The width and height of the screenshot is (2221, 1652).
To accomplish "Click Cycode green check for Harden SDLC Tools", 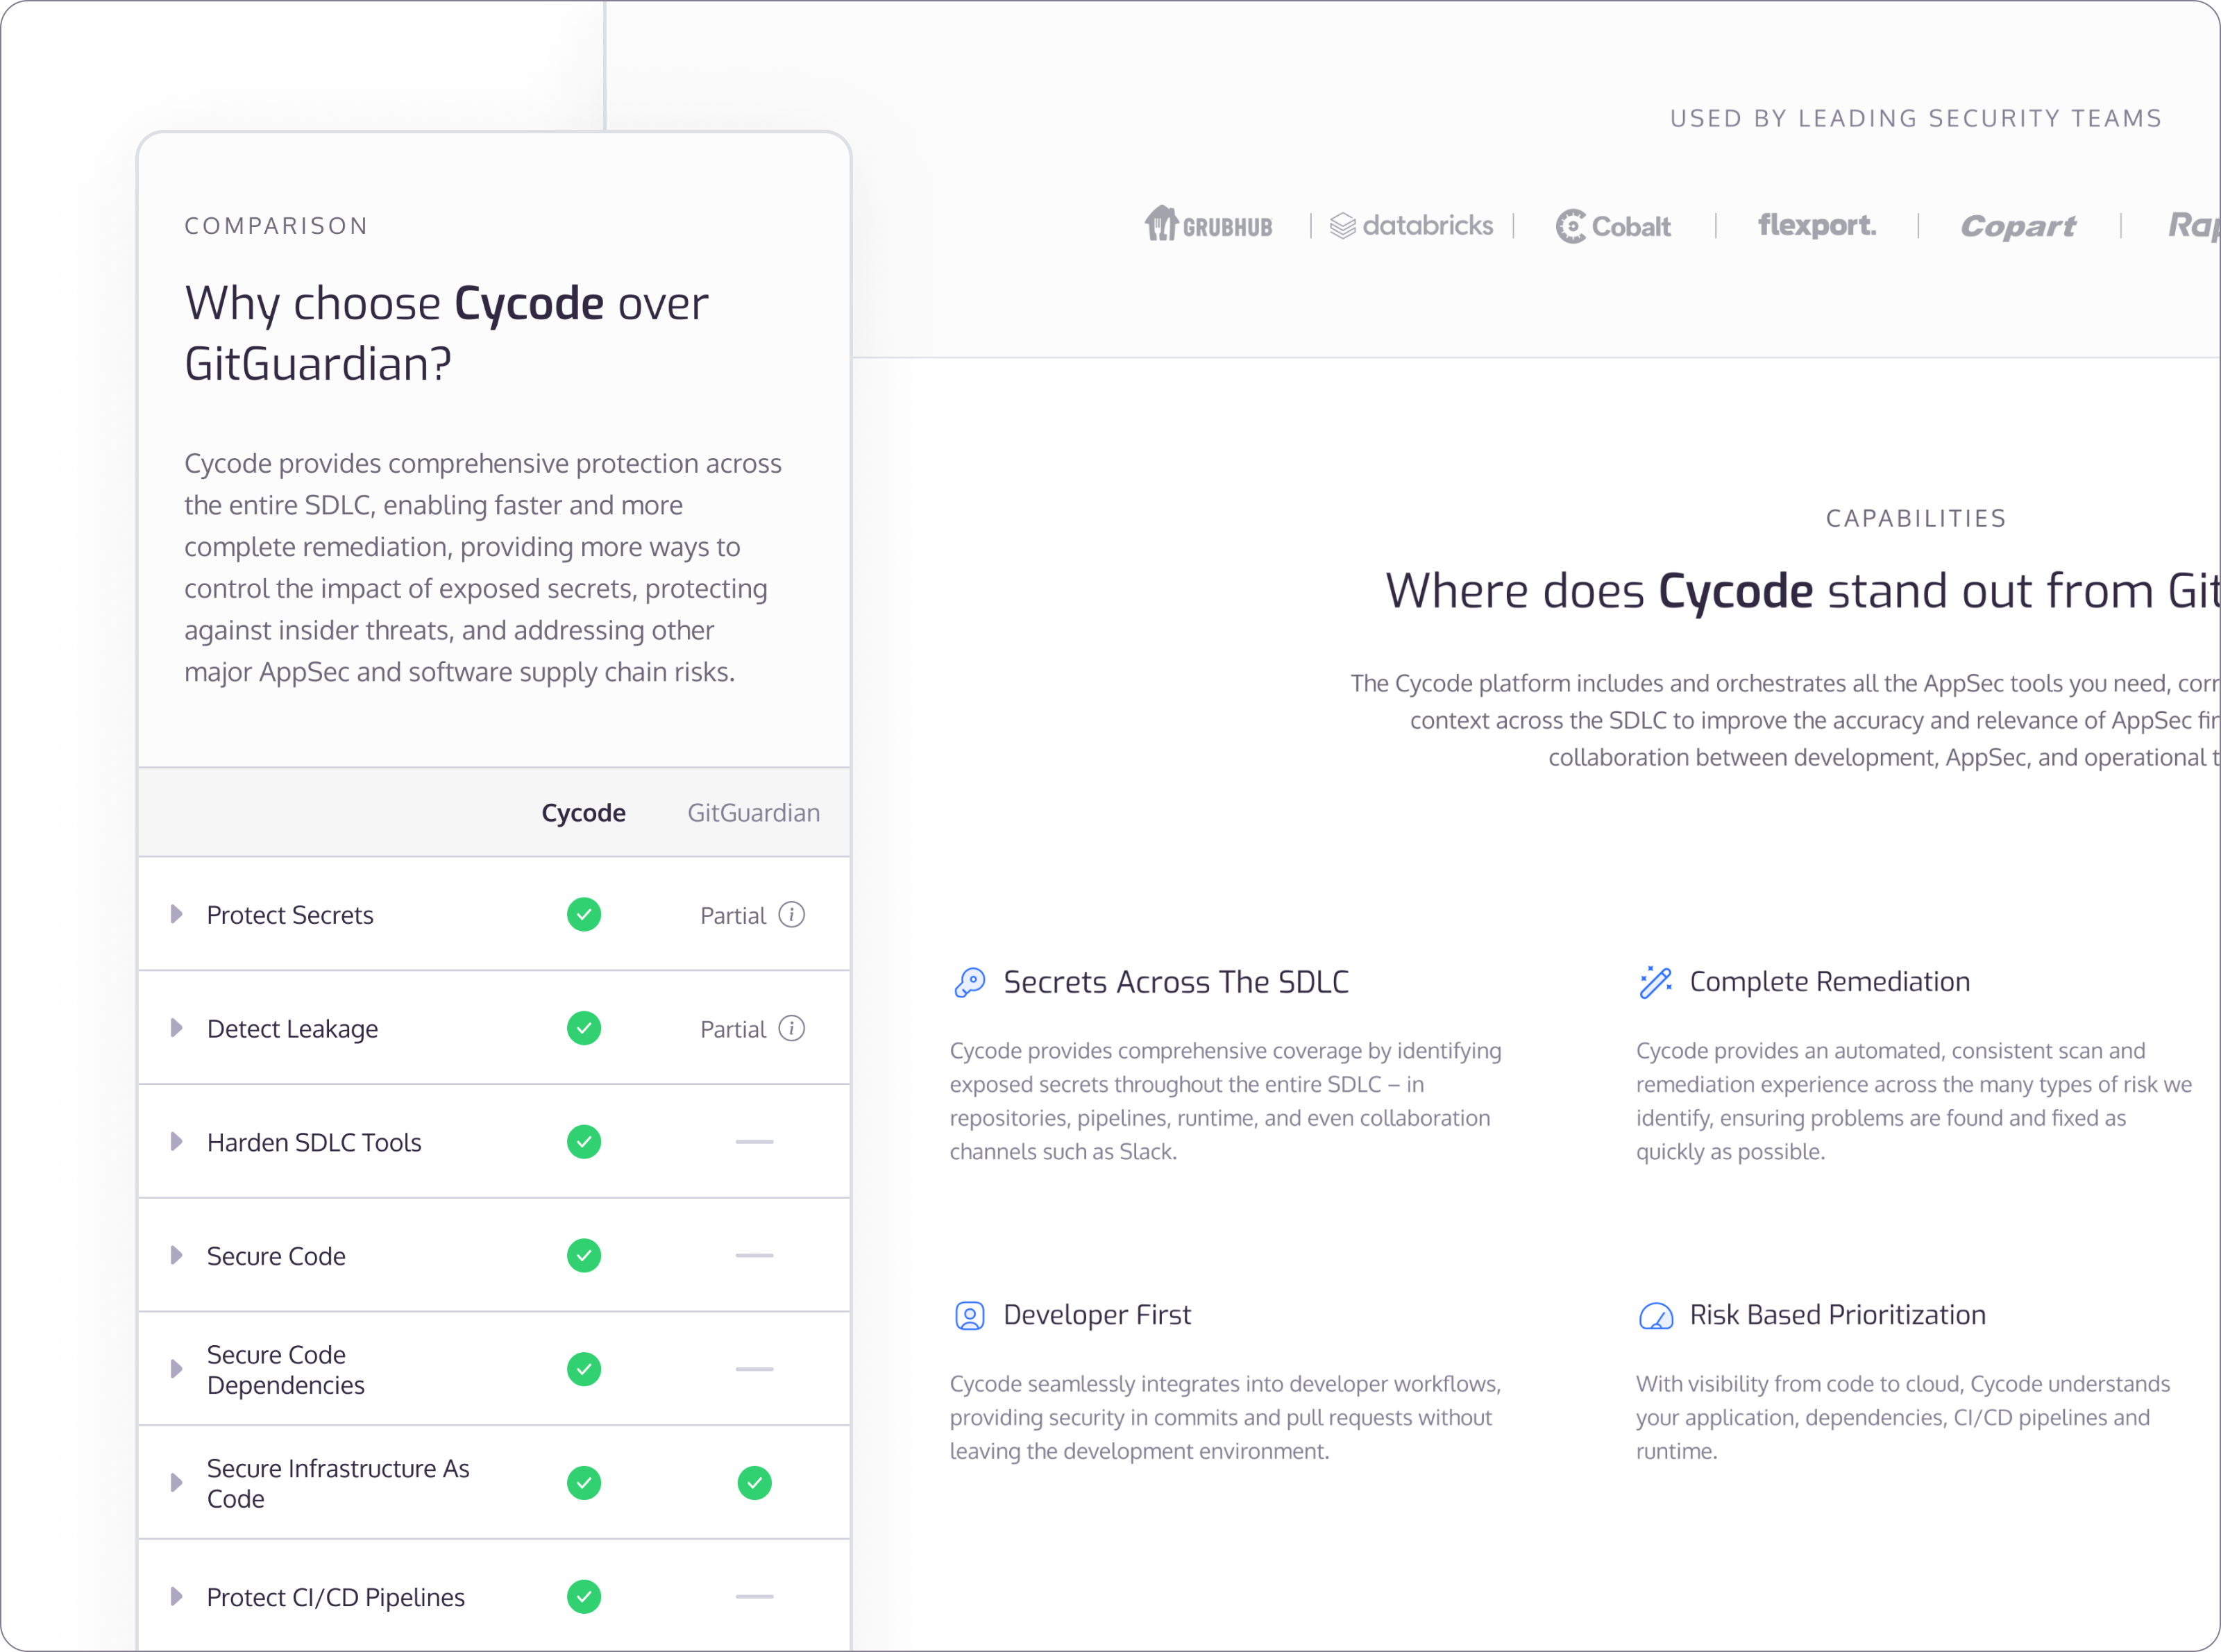I will [x=584, y=1141].
